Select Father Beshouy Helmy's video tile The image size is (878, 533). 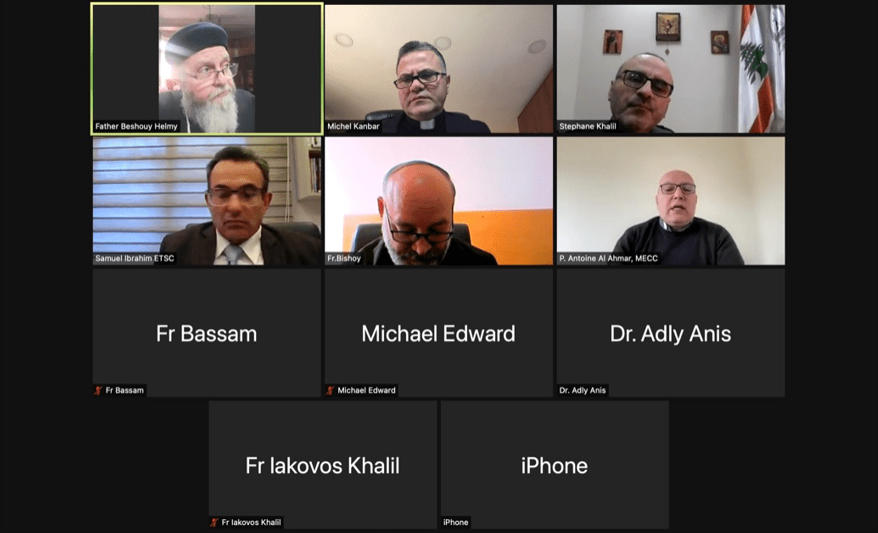click(x=207, y=69)
